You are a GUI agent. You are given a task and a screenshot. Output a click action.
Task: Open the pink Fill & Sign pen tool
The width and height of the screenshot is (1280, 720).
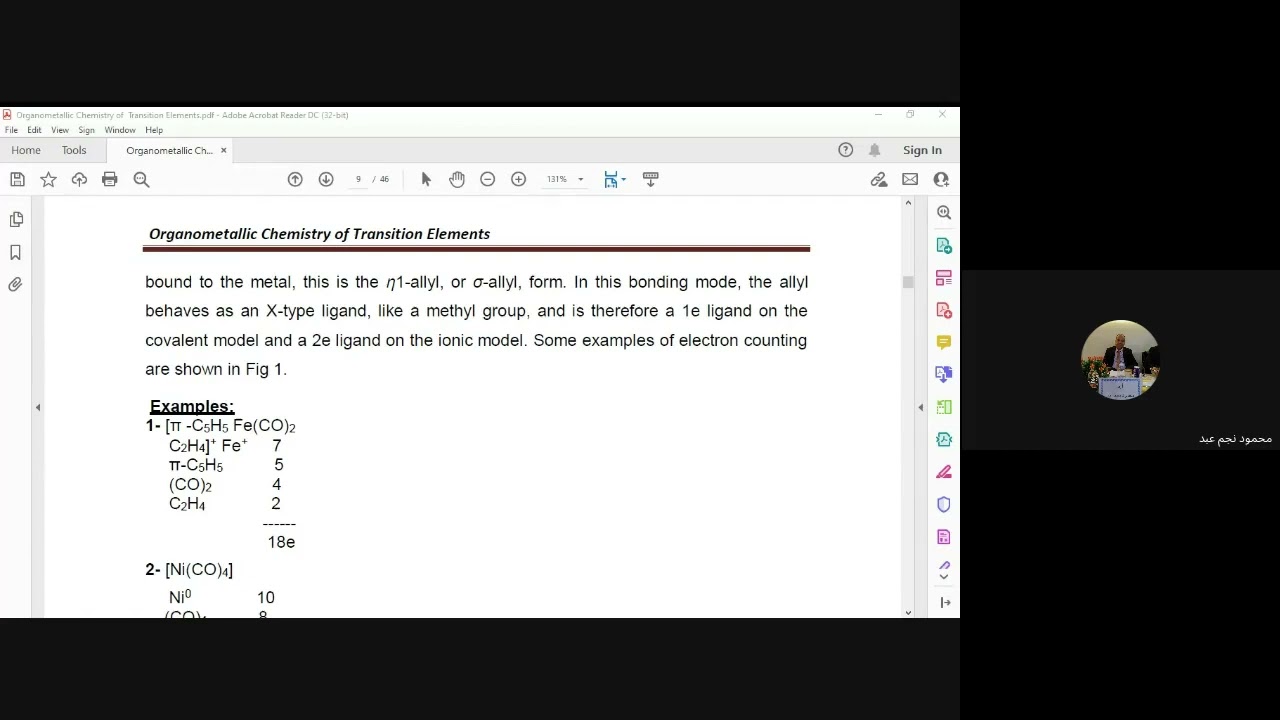pos(944,472)
